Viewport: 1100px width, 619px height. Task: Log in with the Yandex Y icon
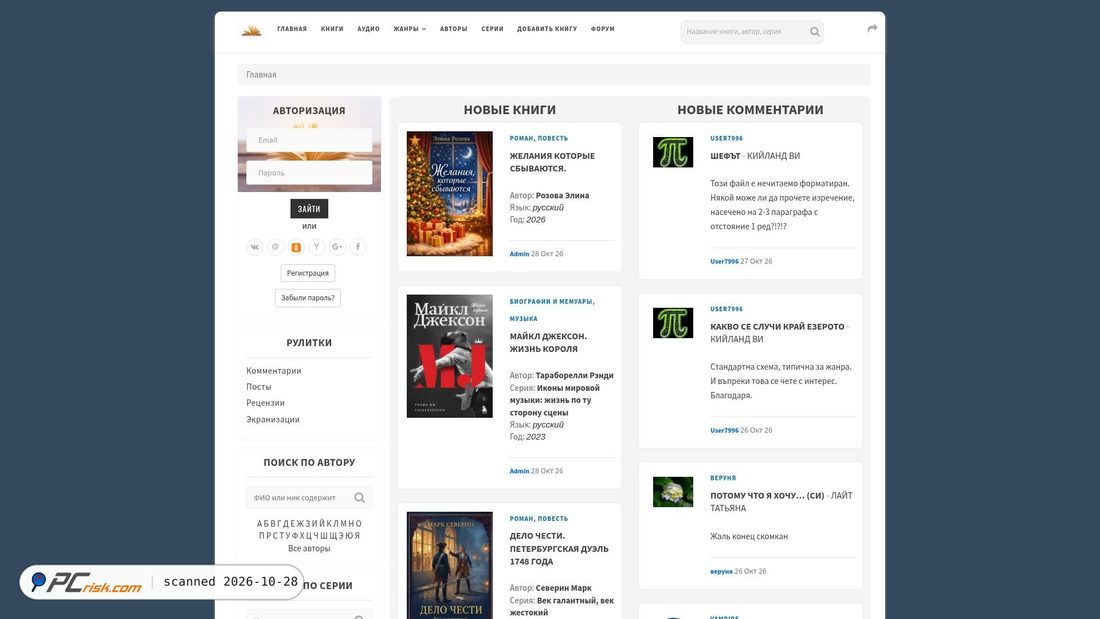coord(316,247)
